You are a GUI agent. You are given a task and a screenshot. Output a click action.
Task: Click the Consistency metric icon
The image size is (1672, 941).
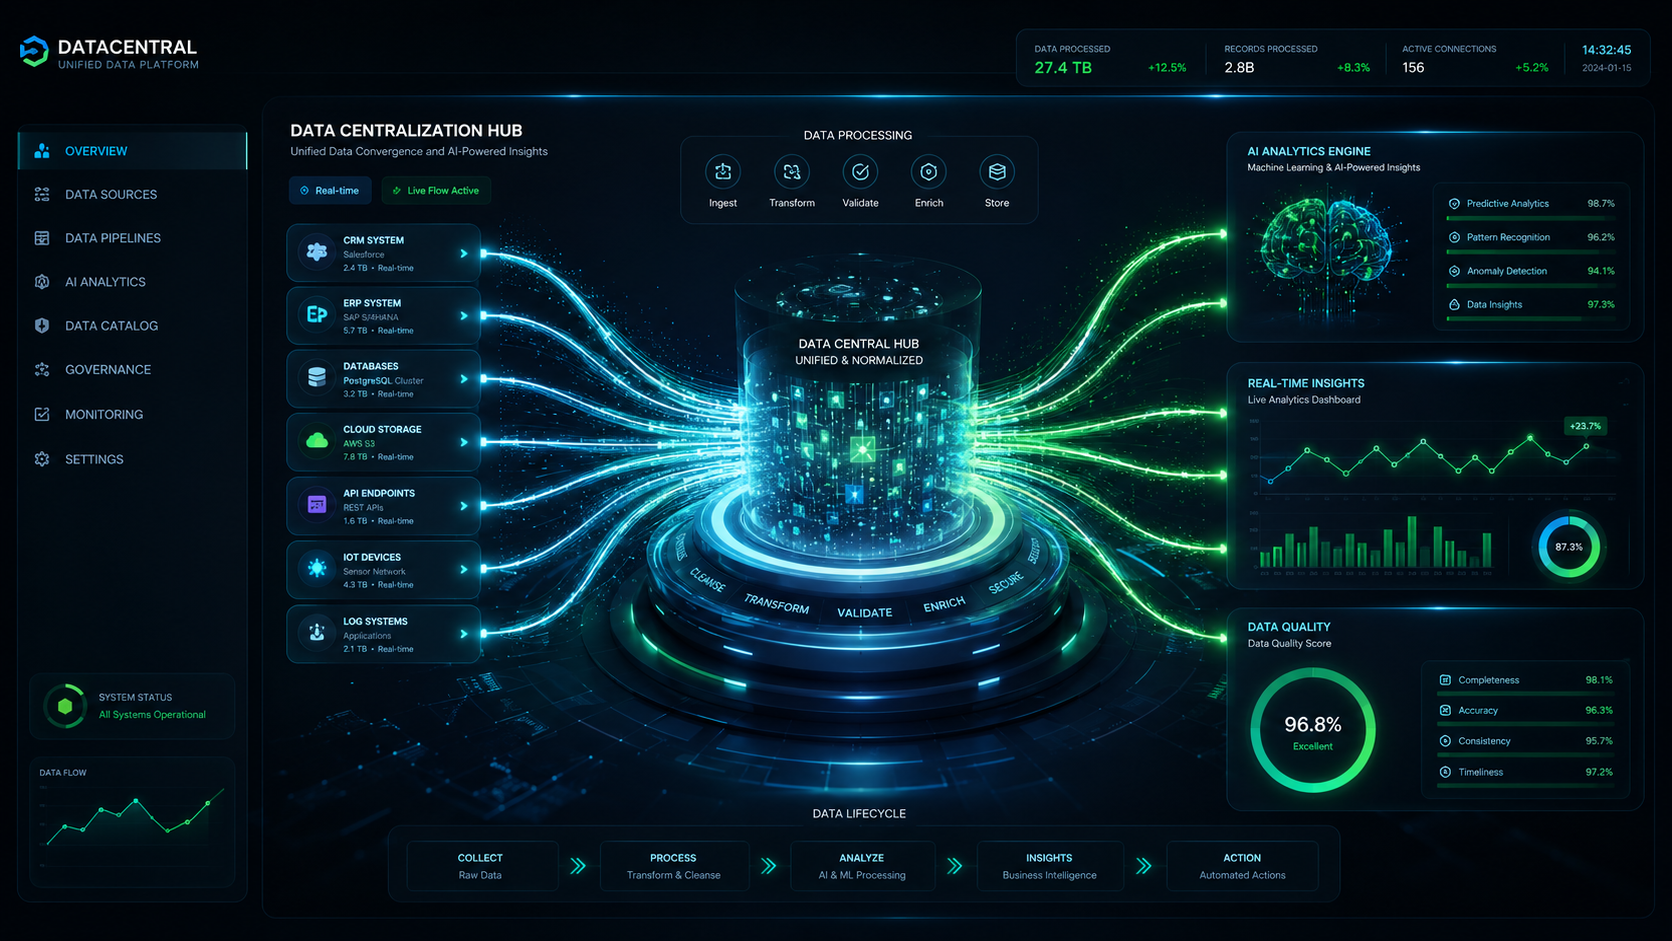[x=1445, y=741]
